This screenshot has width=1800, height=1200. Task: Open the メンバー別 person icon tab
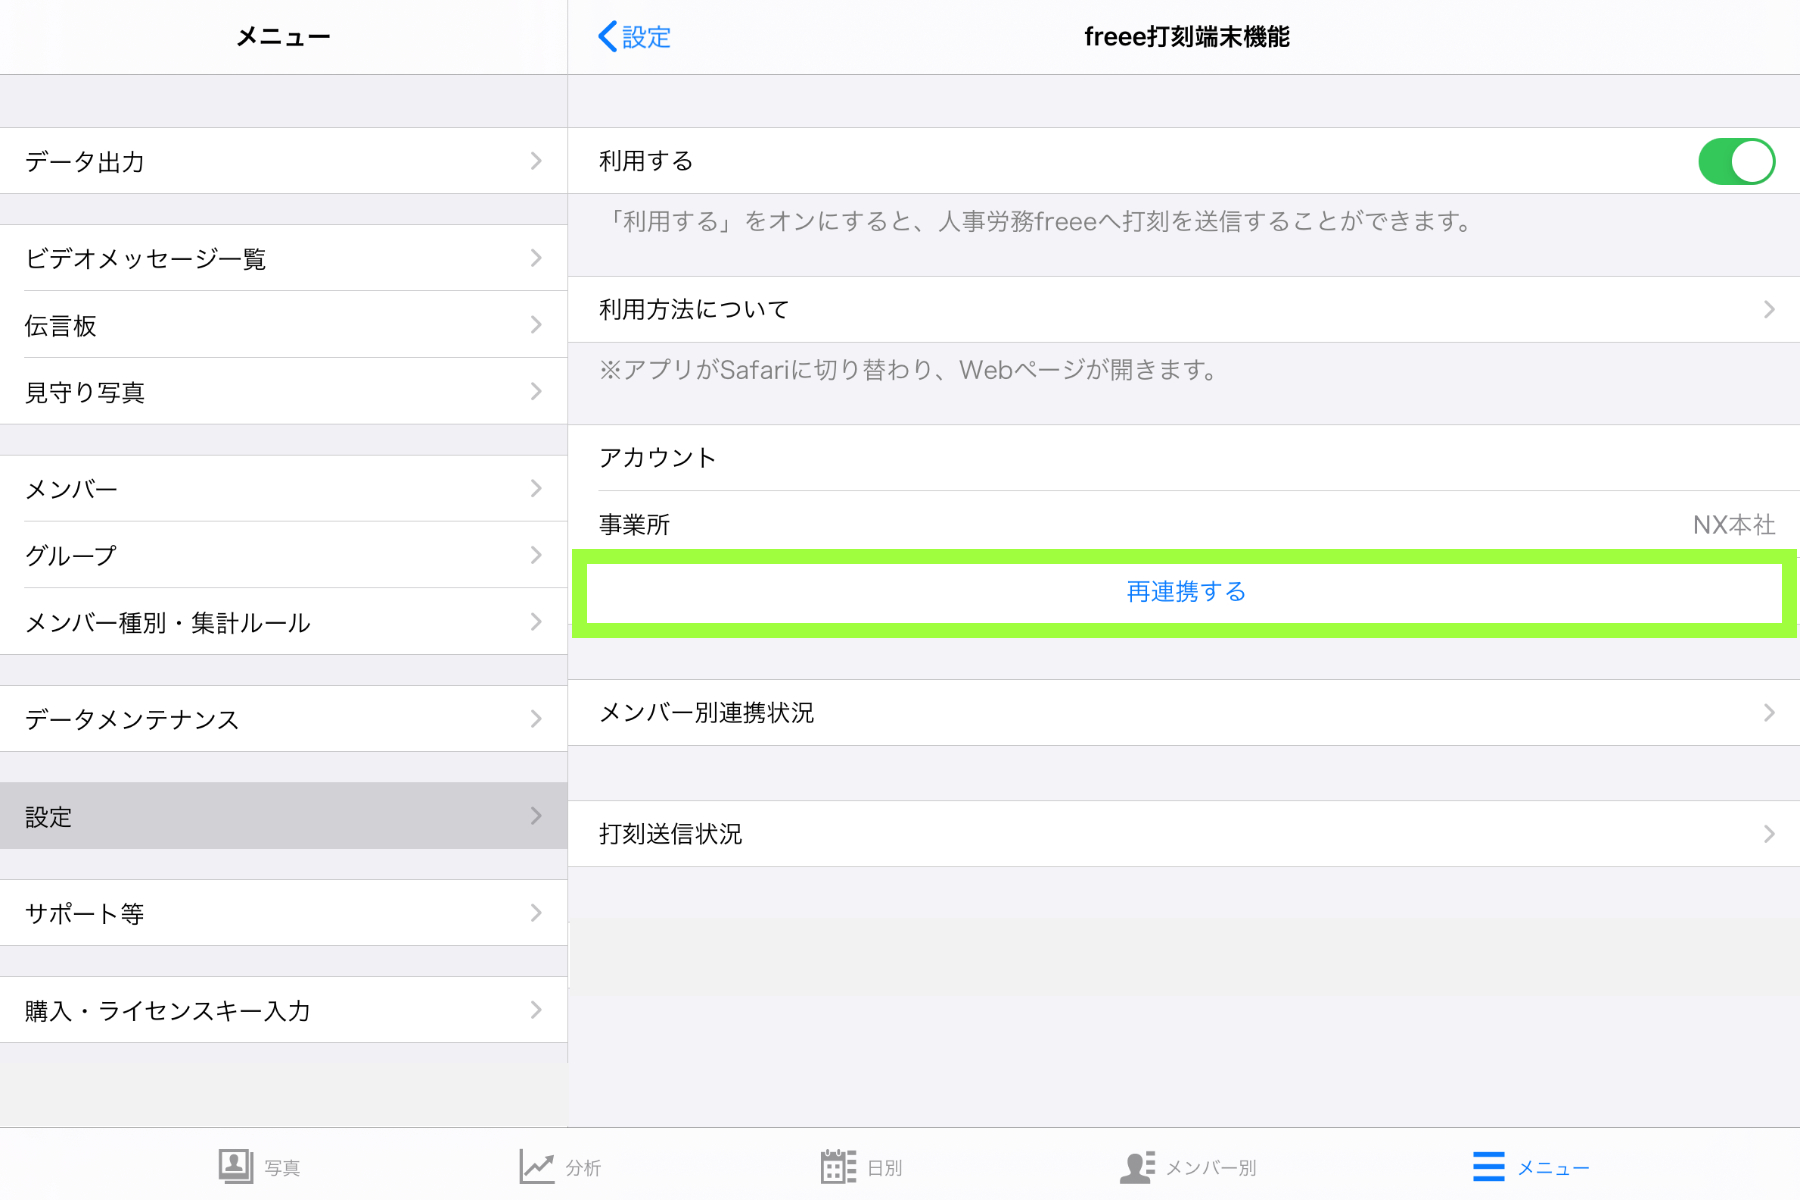tap(1137, 1166)
